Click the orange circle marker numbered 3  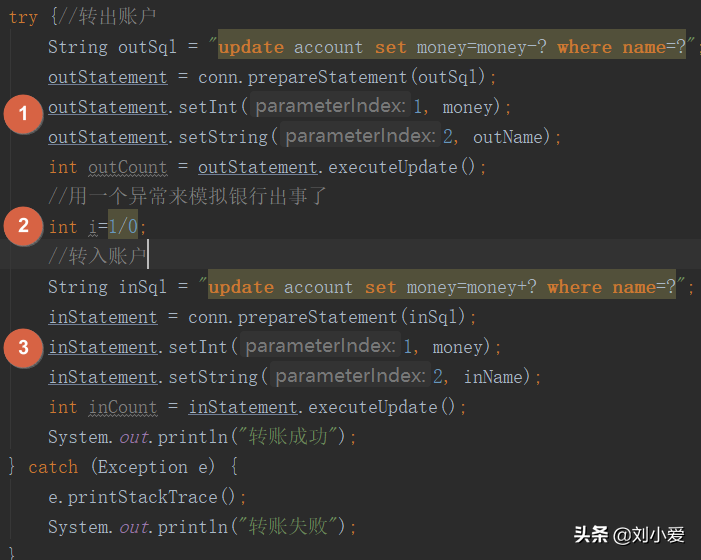pos(23,347)
